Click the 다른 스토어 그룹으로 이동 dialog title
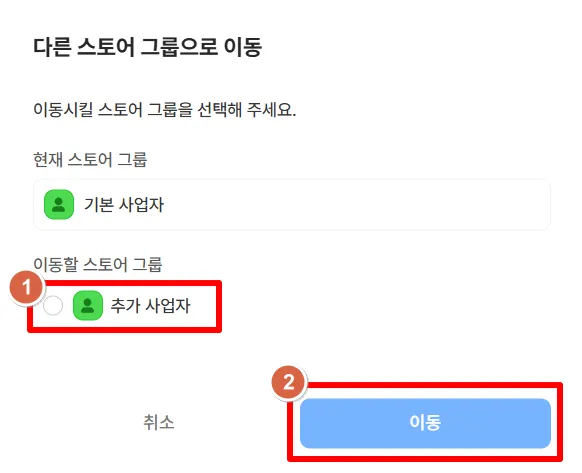The image size is (582, 473). pos(148,47)
